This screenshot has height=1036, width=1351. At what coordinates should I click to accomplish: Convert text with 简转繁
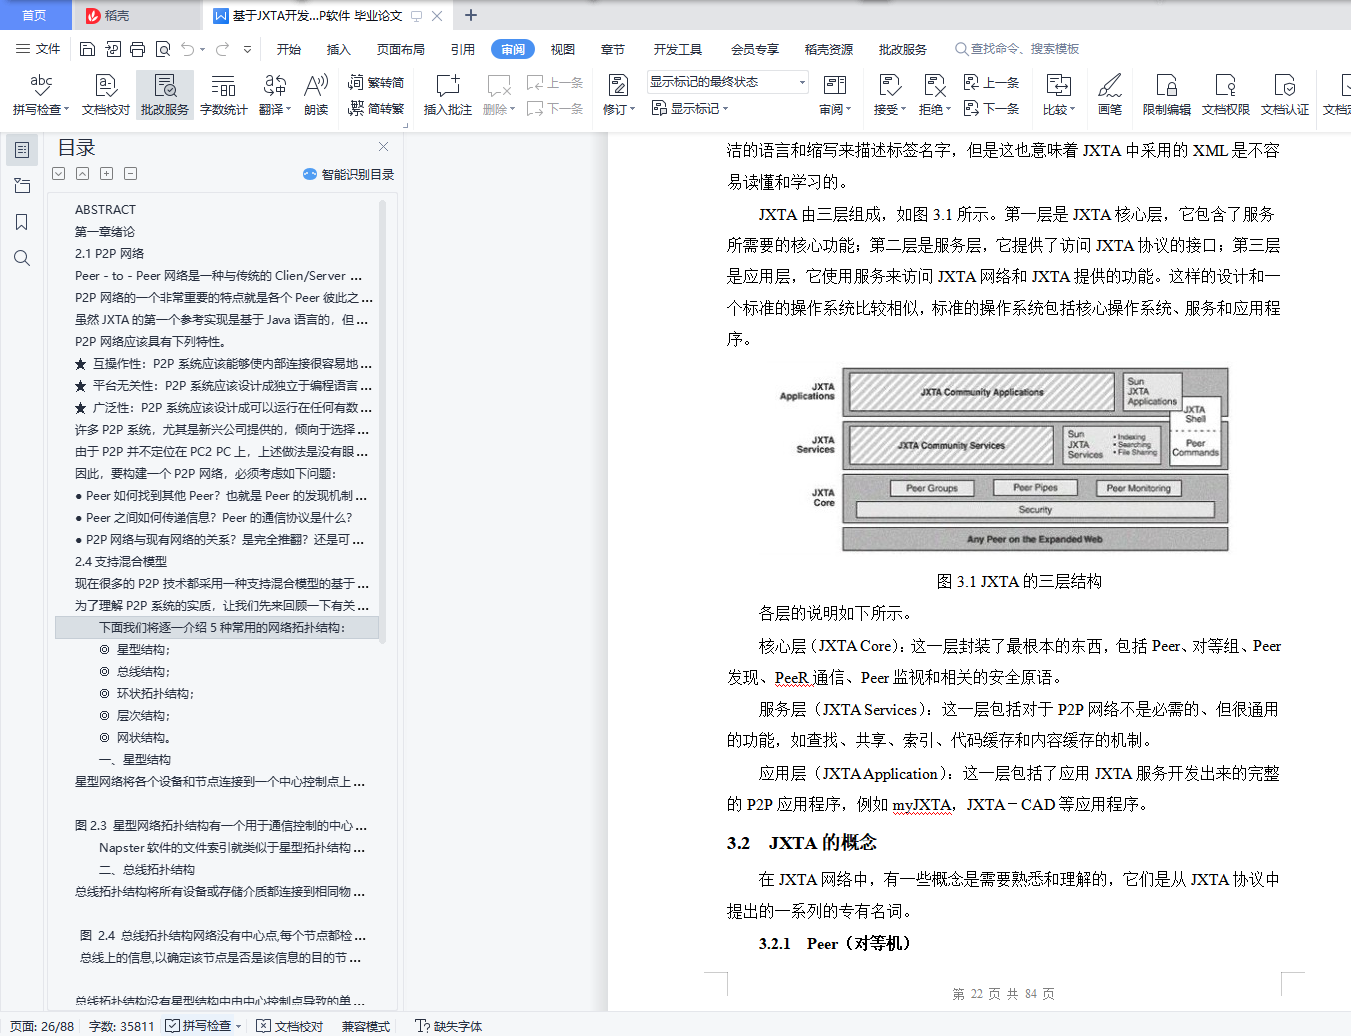(376, 108)
